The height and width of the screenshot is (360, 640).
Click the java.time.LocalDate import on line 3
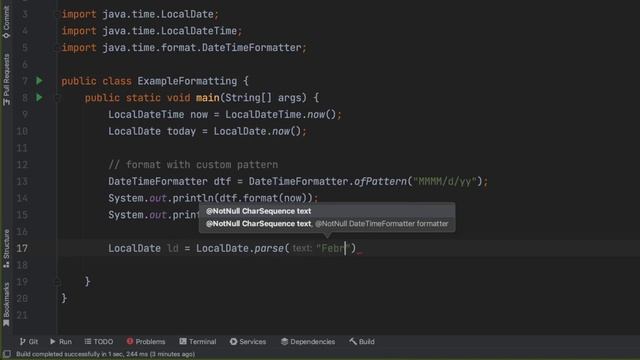pyautogui.click(x=158, y=14)
